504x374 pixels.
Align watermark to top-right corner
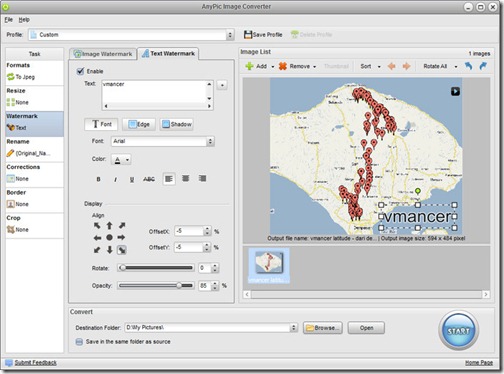click(x=122, y=226)
